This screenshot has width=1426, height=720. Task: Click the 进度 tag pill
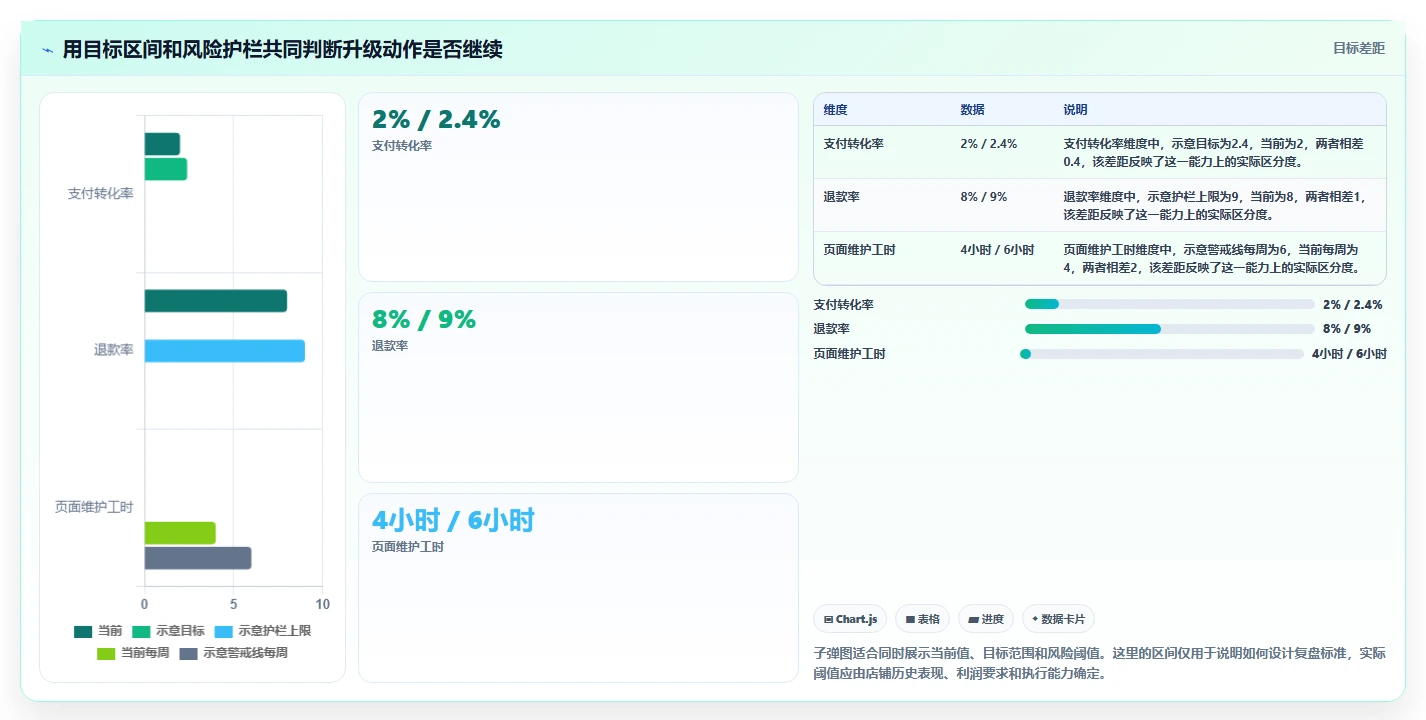pyautogui.click(x=986, y=619)
